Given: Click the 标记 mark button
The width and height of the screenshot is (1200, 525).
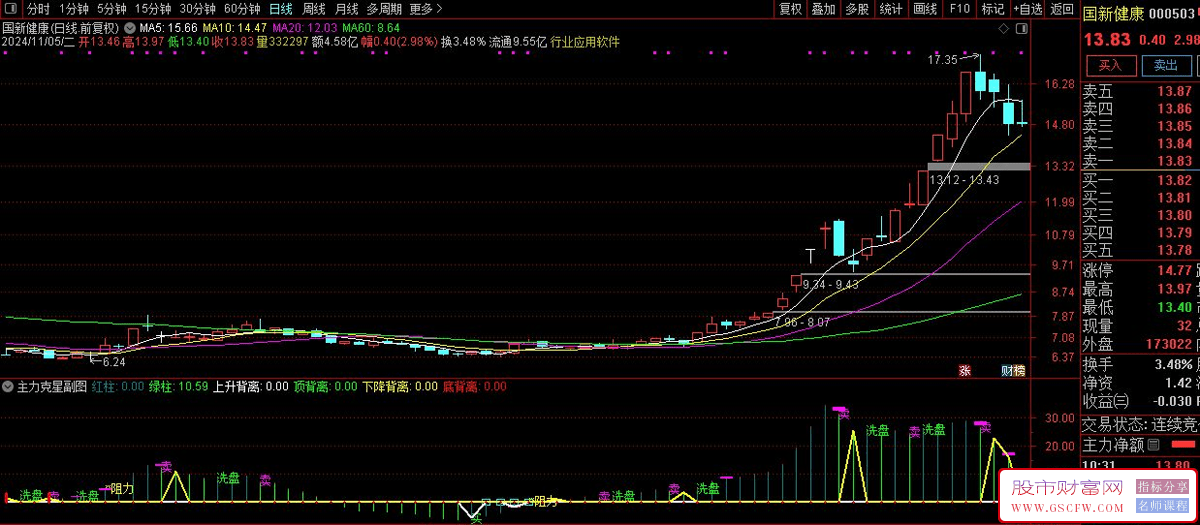Looking at the screenshot, I should pyautogui.click(x=992, y=9).
